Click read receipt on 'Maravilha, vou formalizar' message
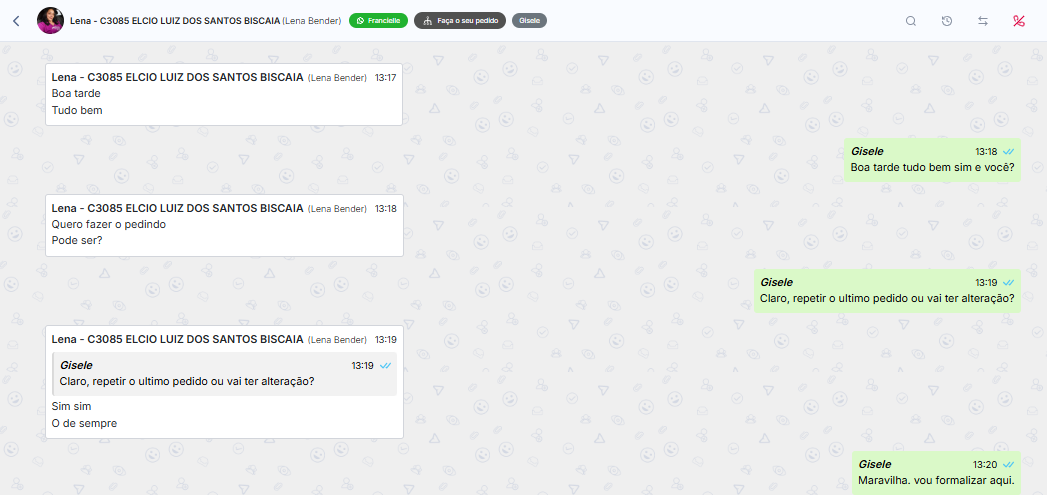The width and height of the screenshot is (1047, 495). [1008, 464]
